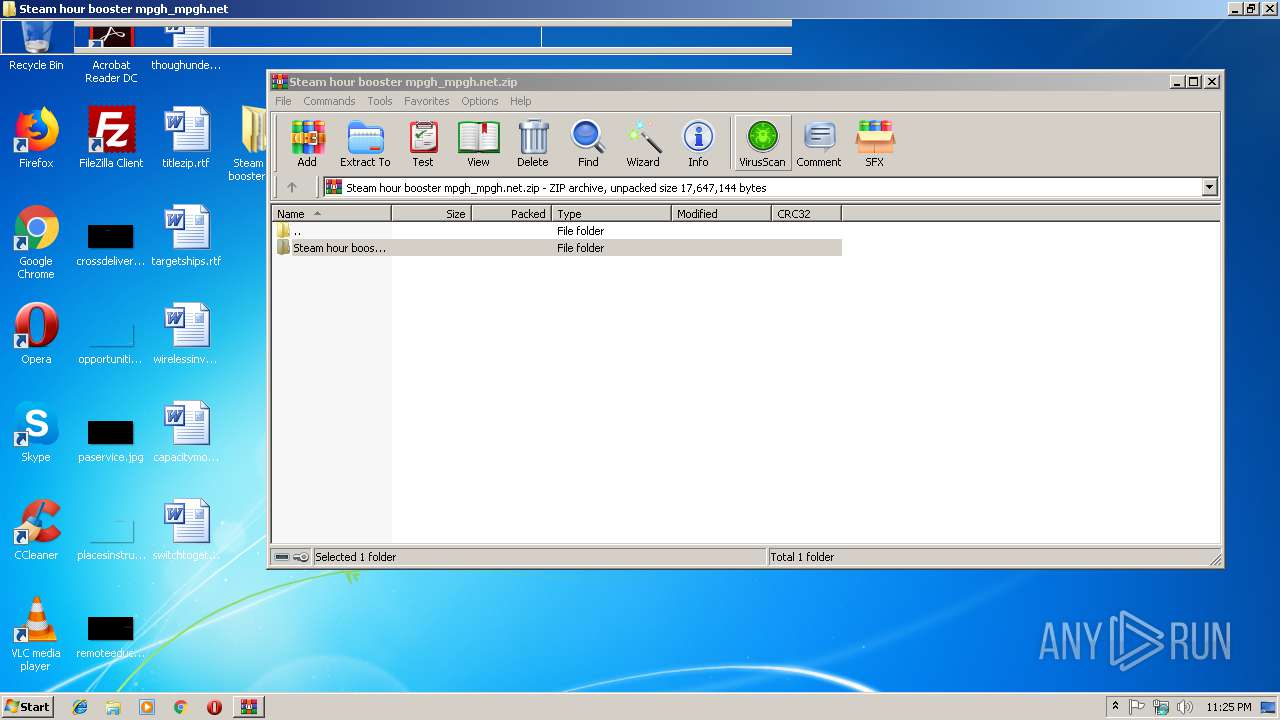The image size is (1280, 720).
Task: Sort by the Type column header
Action: 612,213
